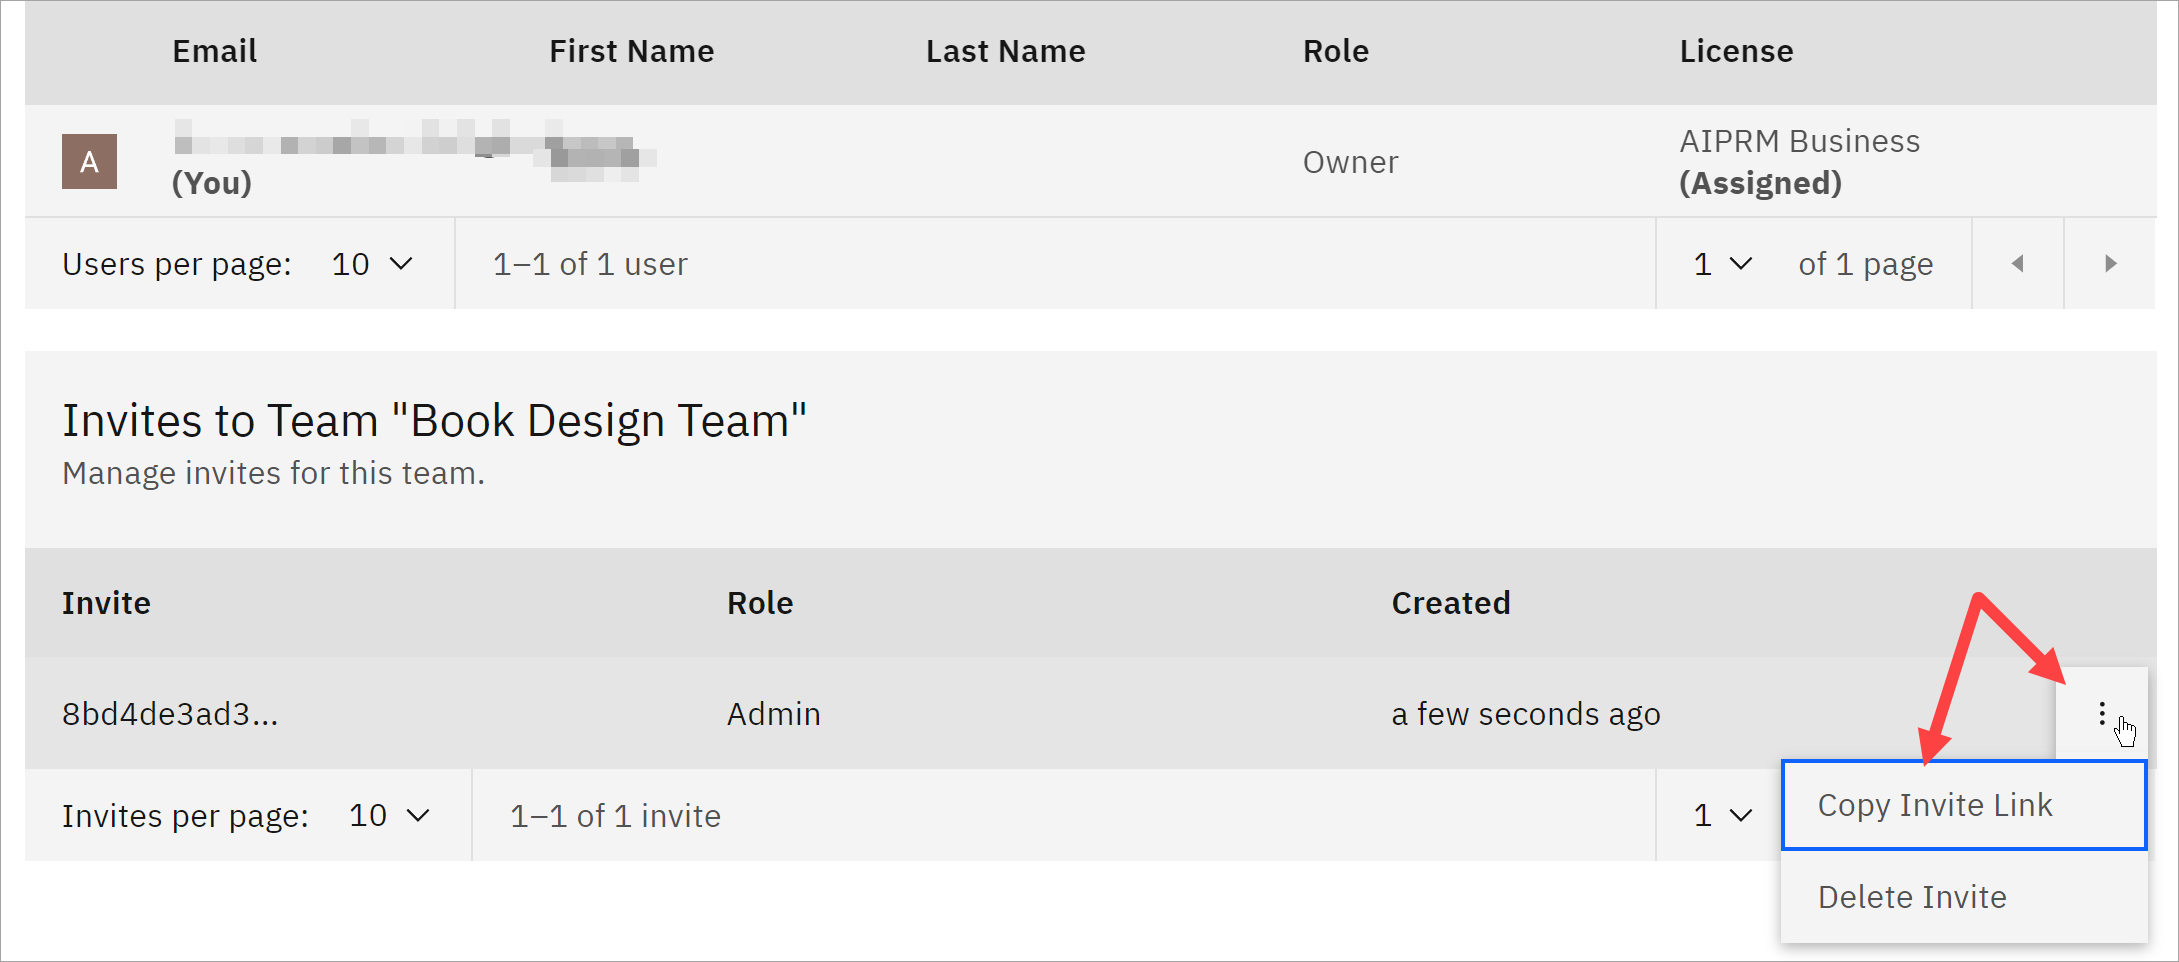Click the brown "A" user avatar

(90, 162)
